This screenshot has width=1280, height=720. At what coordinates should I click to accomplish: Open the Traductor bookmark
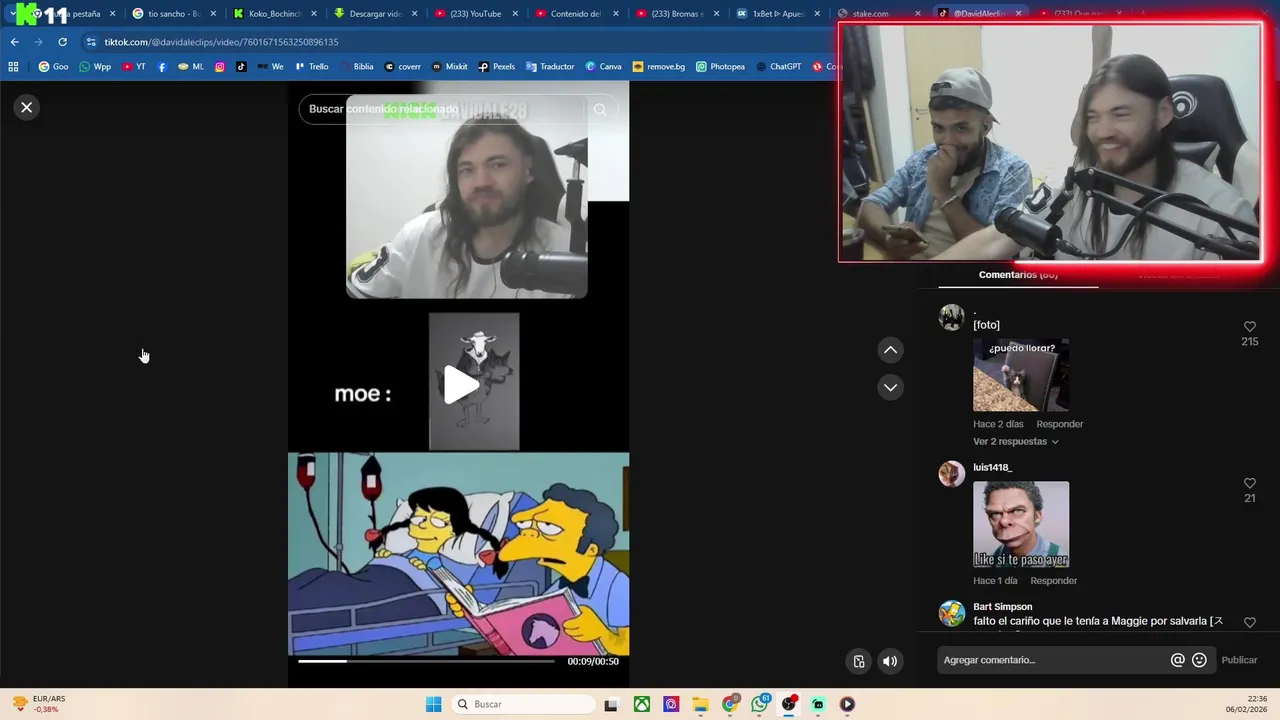pyautogui.click(x=549, y=67)
